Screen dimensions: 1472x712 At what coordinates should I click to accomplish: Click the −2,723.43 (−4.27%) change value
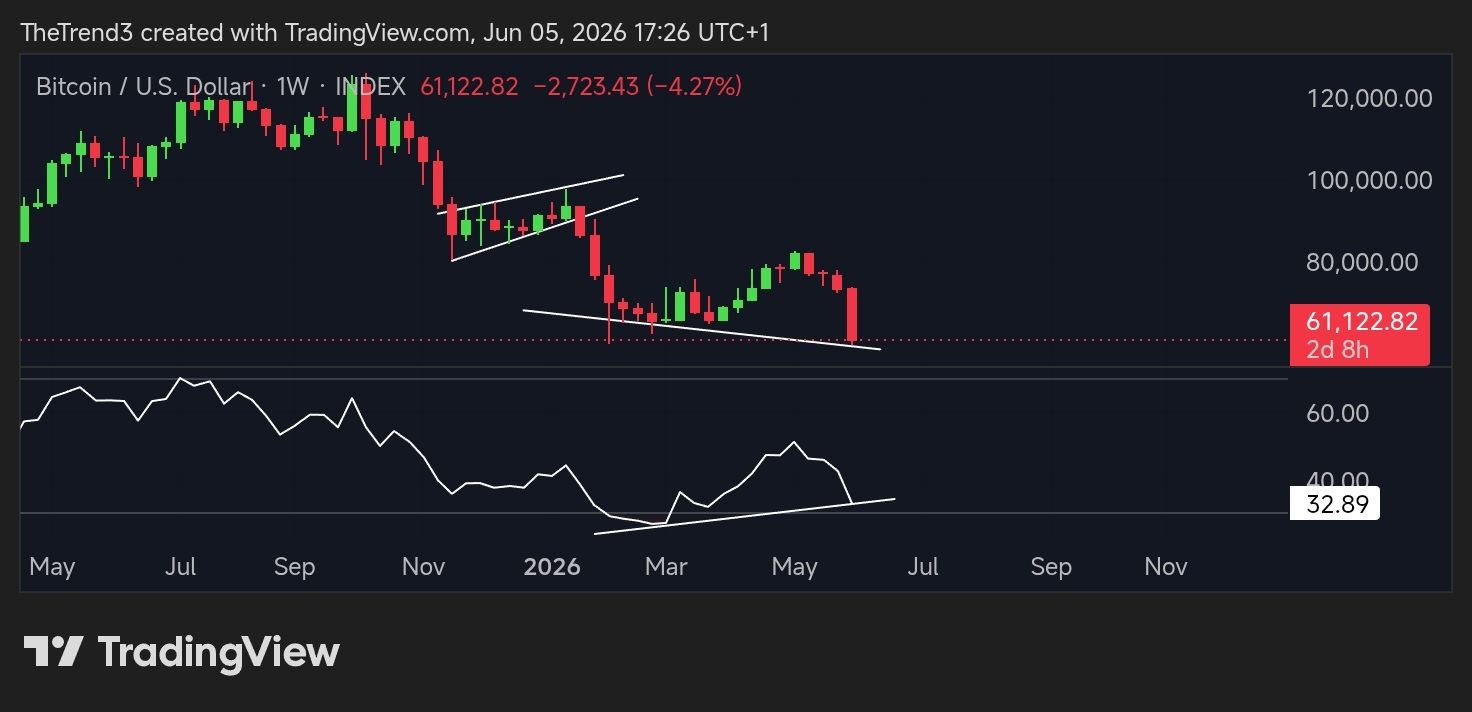point(638,87)
